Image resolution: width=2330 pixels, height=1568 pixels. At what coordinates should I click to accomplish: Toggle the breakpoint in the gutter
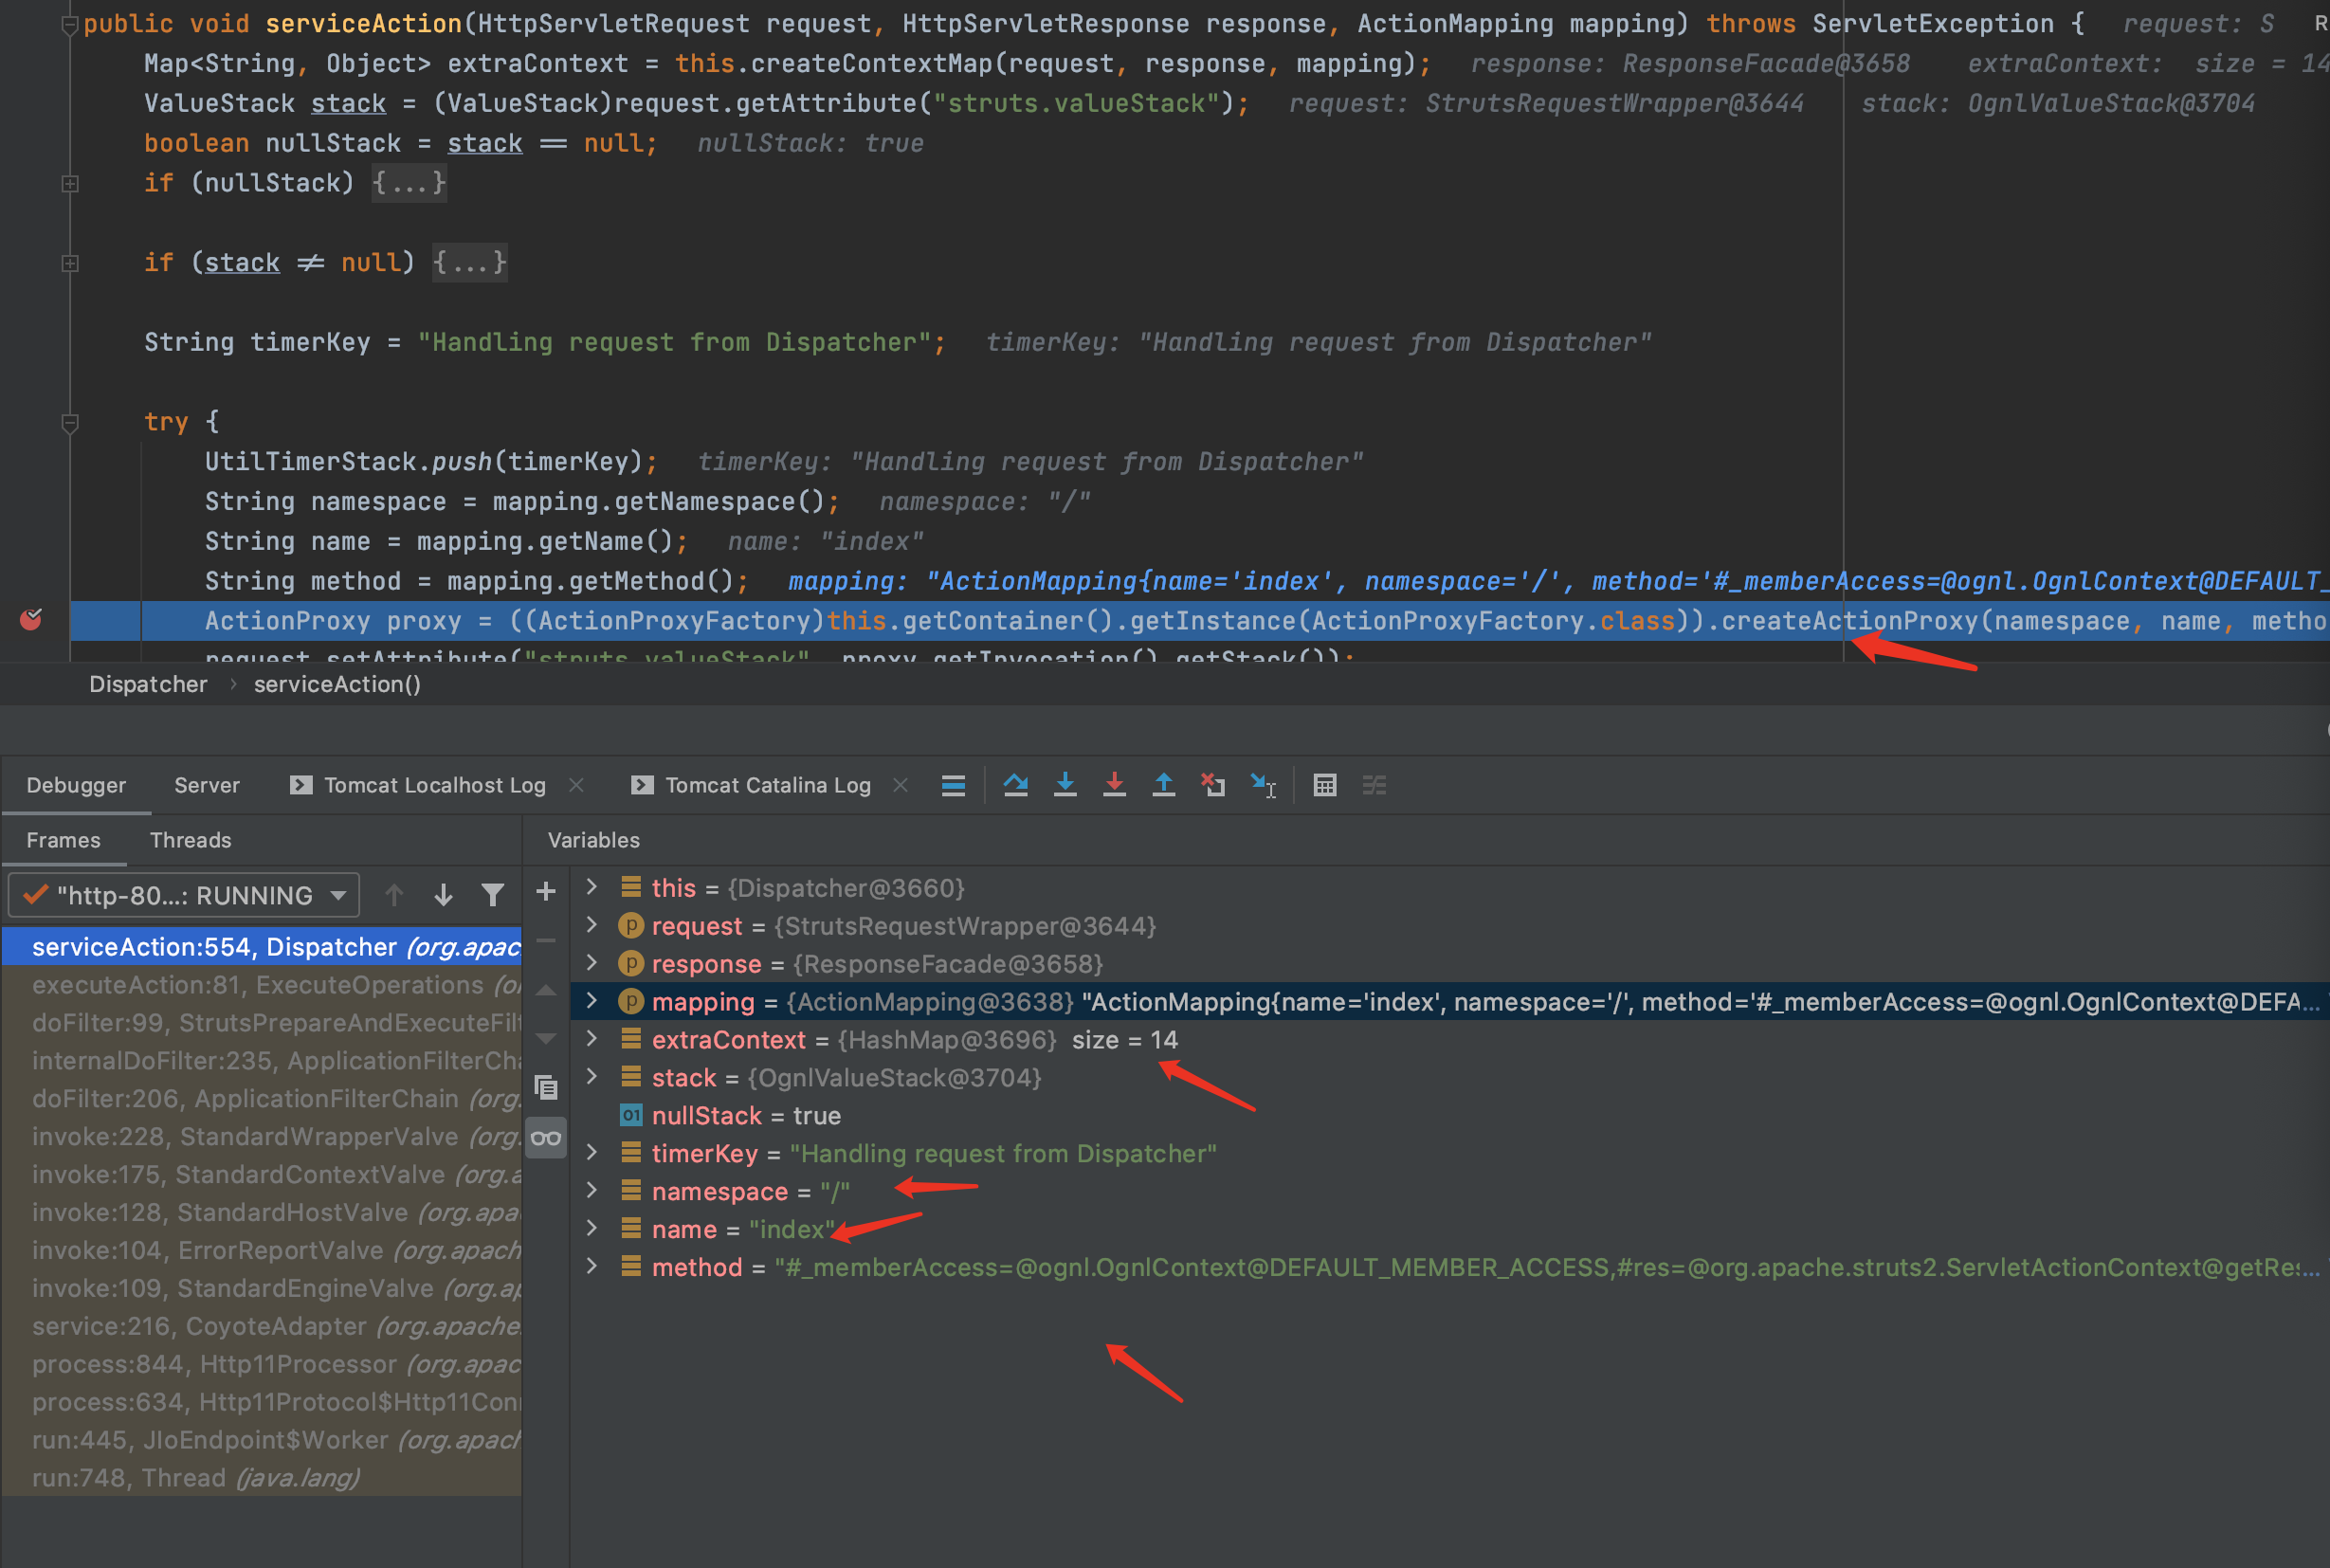(31, 620)
